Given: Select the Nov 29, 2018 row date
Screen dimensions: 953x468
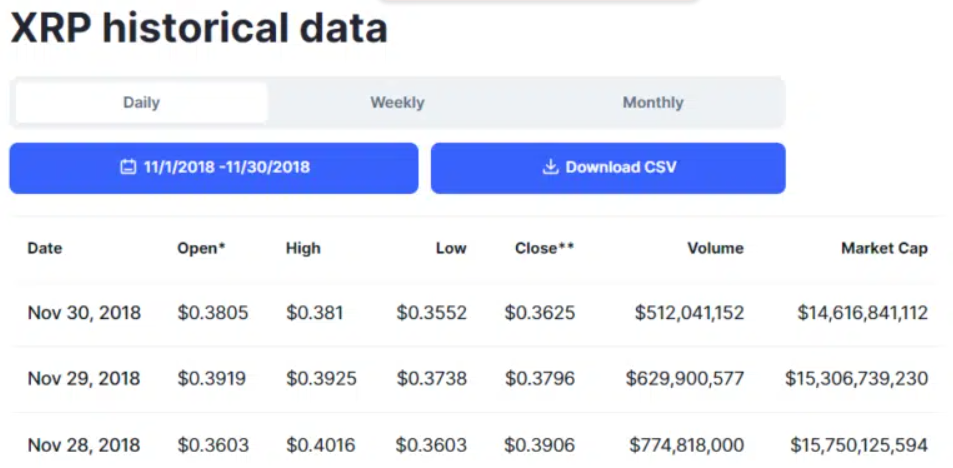Looking at the screenshot, I should [x=84, y=379].
